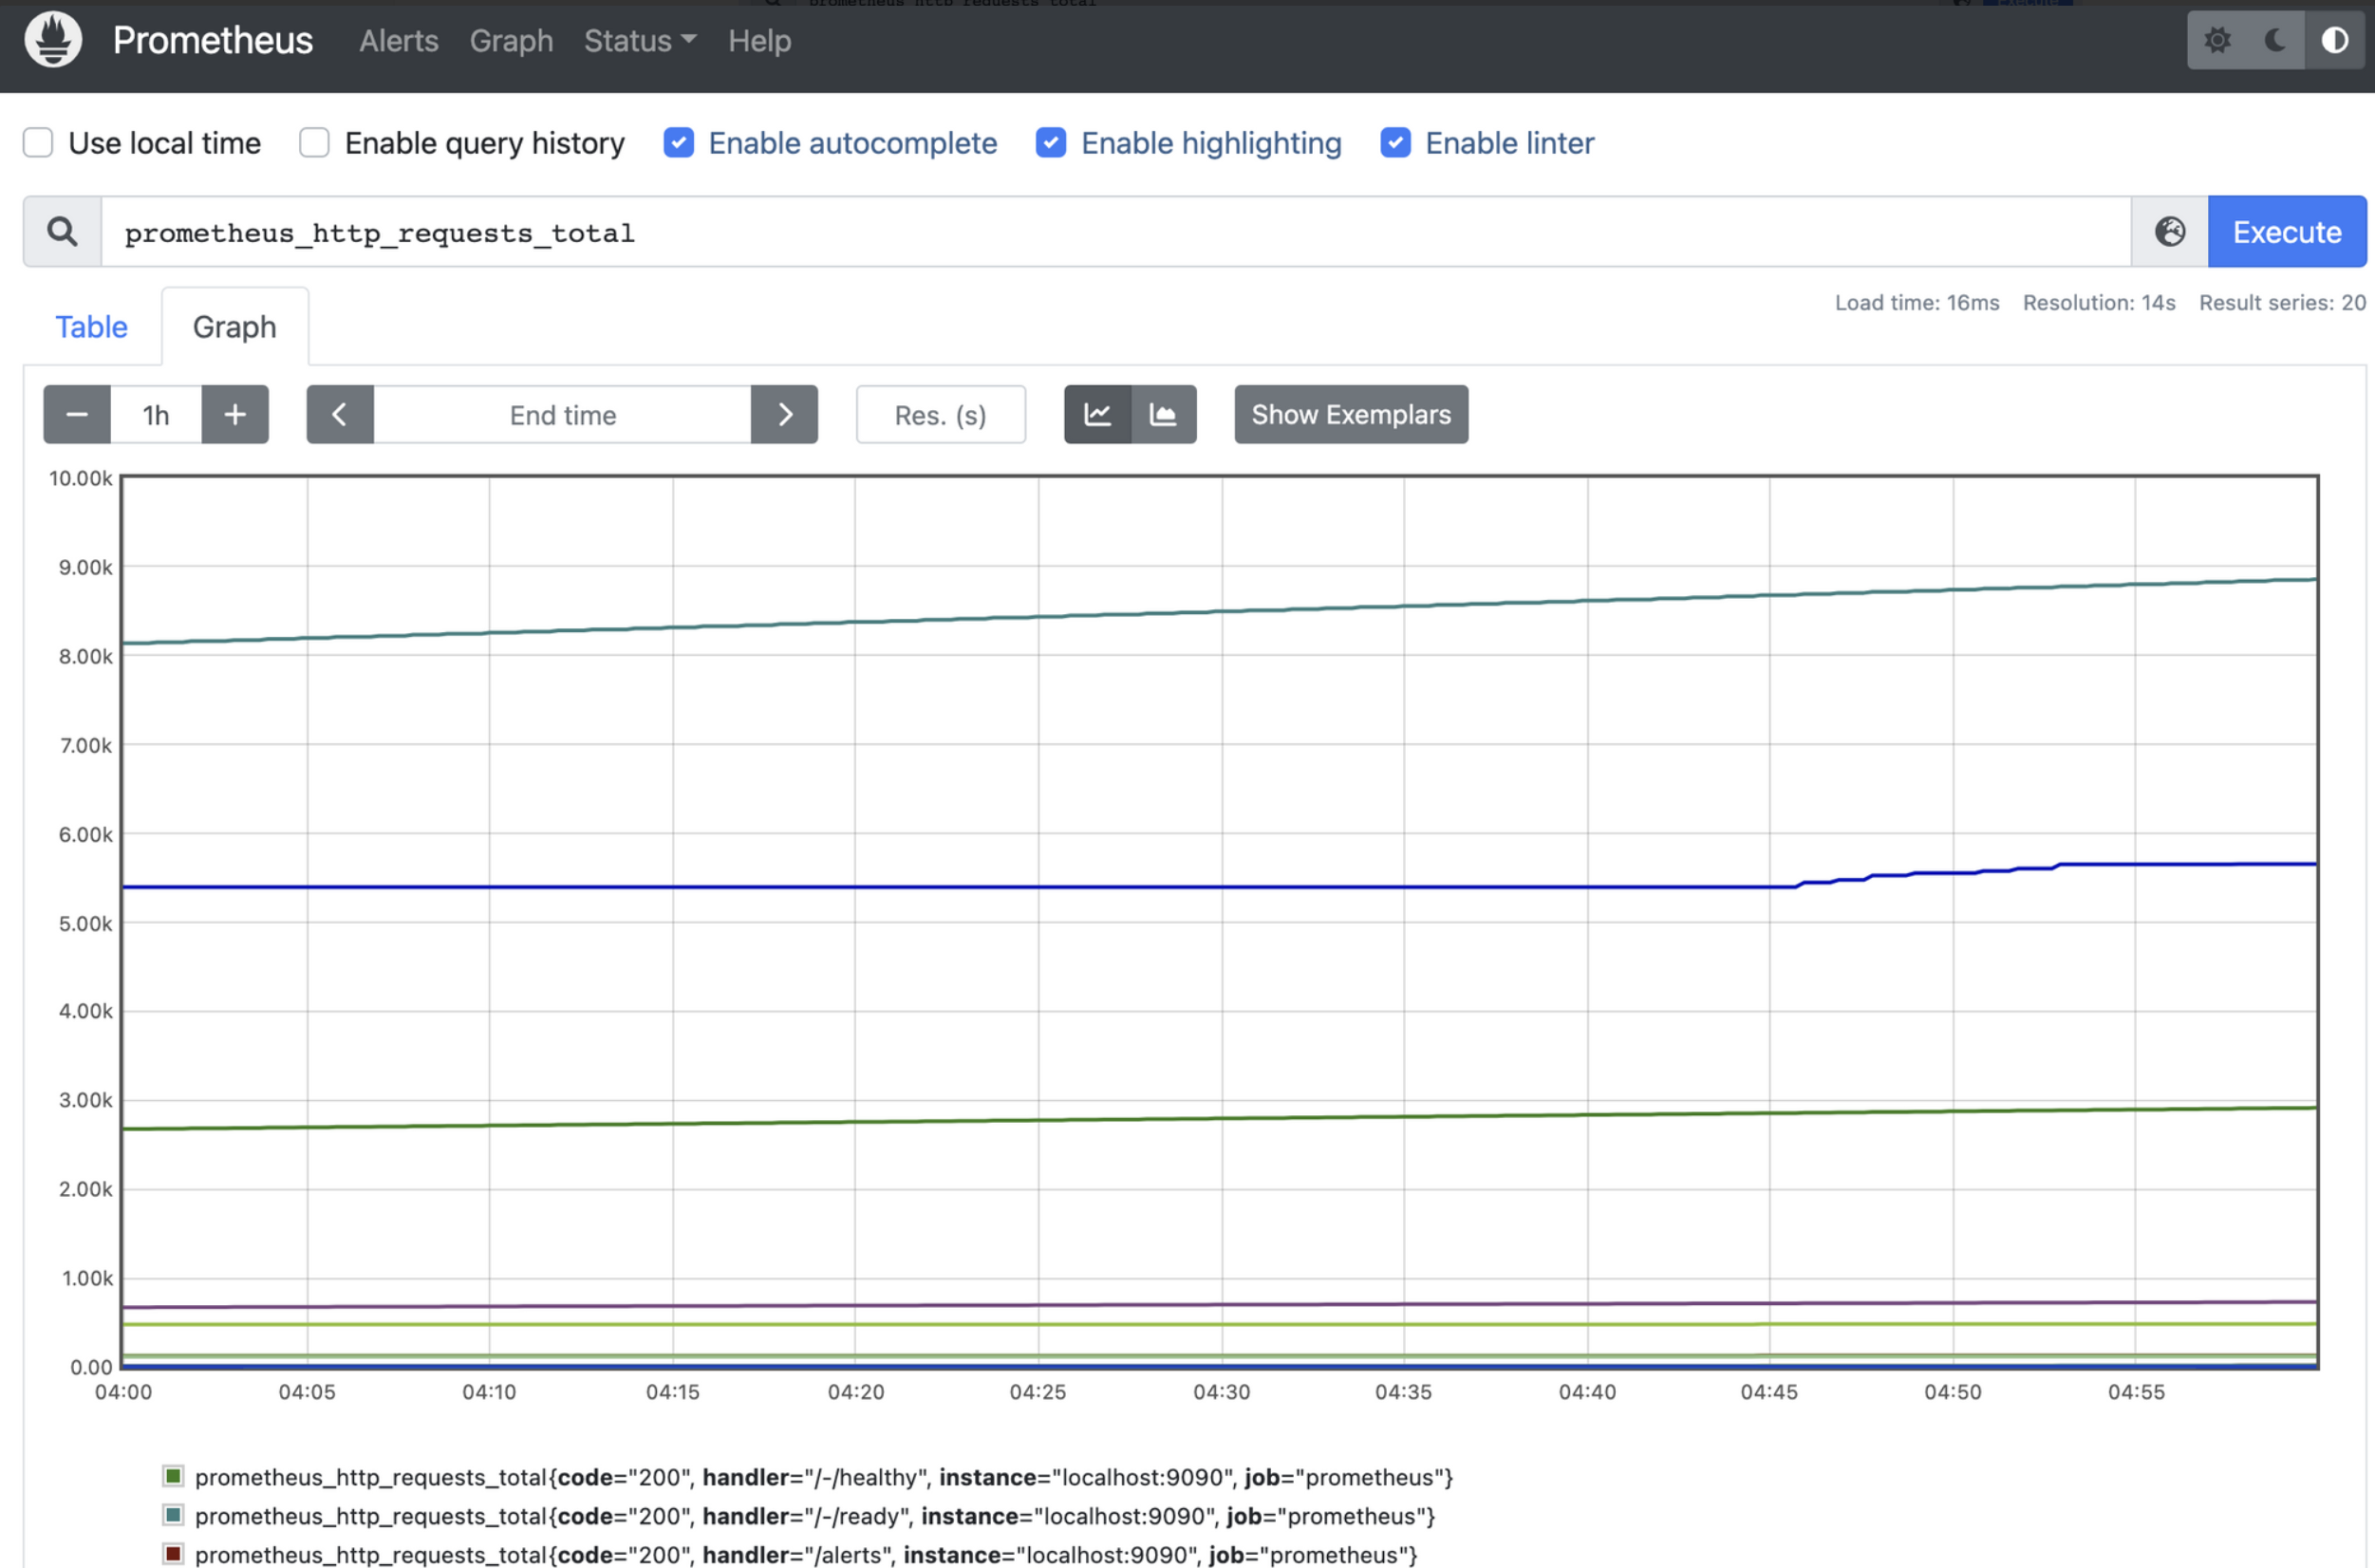Click the 1h range input

(156, 414)
